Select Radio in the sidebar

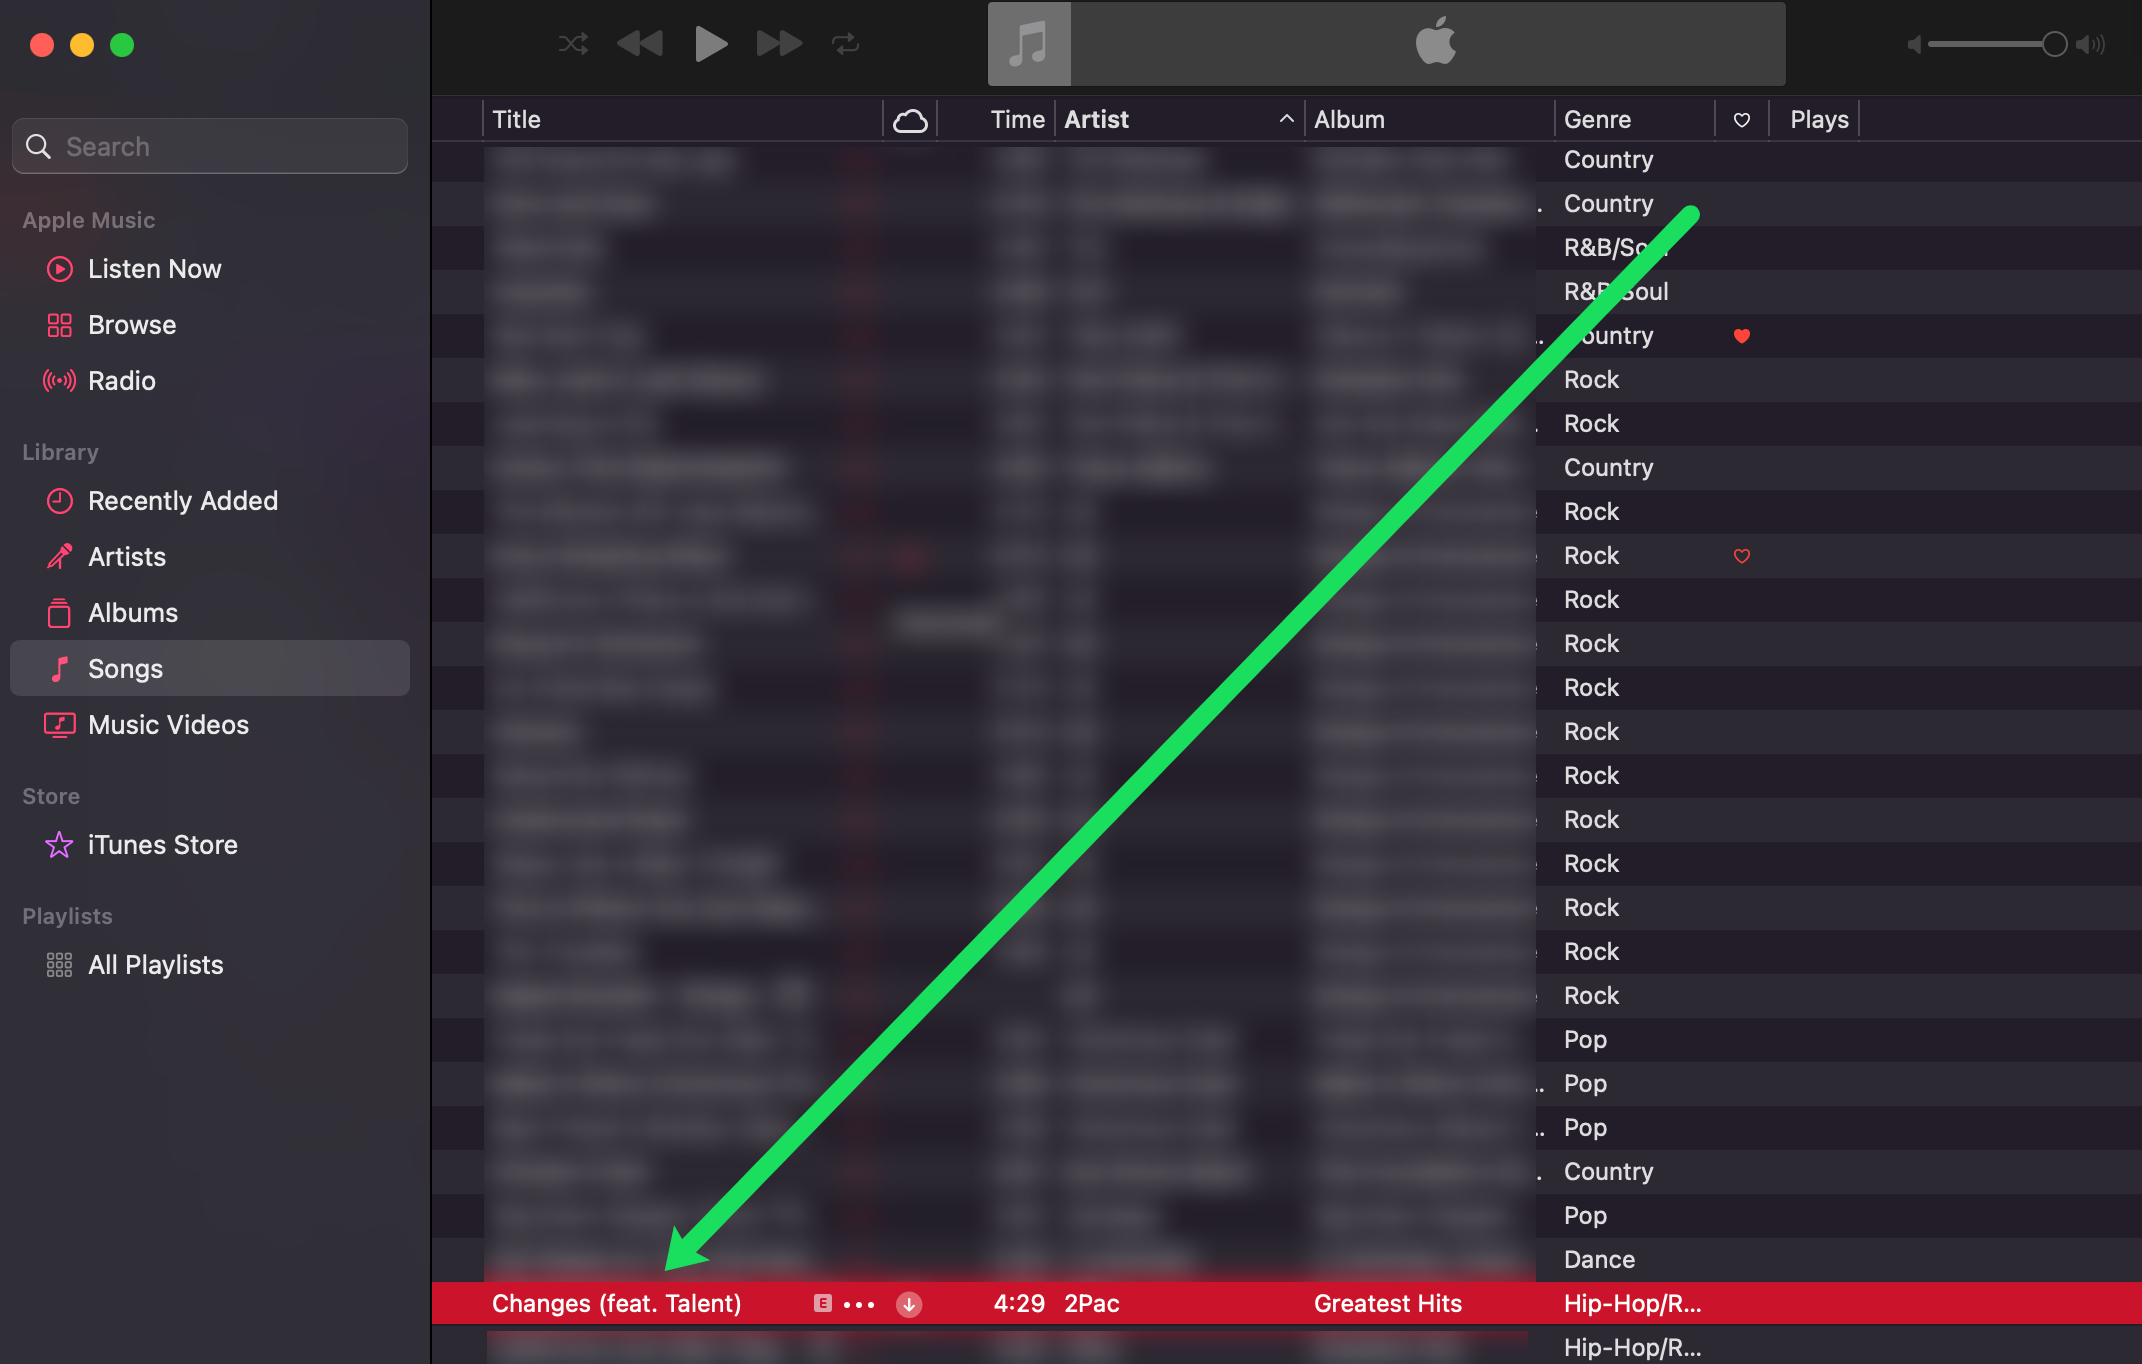click(121, 381)
